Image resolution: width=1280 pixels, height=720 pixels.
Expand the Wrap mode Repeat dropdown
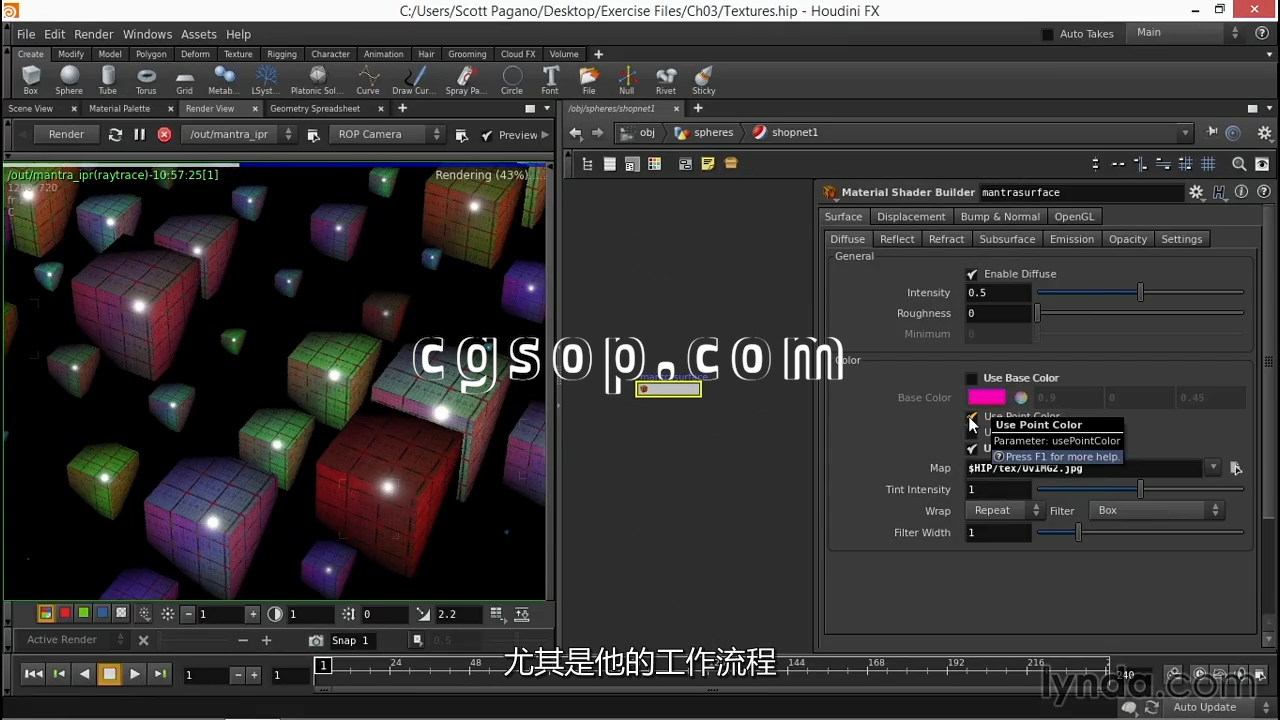coord(1004,511)
